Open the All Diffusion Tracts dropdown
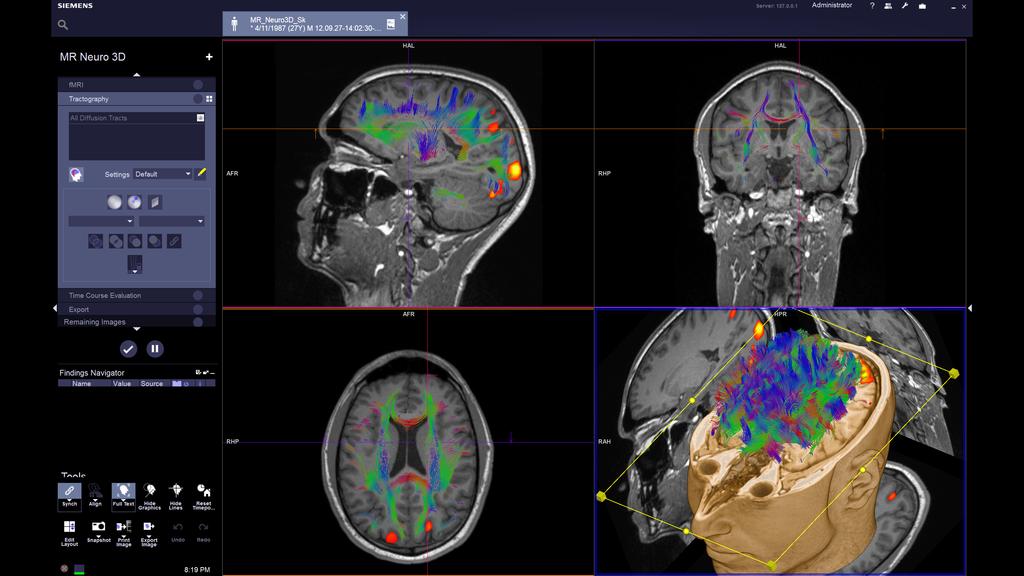 [x=201, y=118]
